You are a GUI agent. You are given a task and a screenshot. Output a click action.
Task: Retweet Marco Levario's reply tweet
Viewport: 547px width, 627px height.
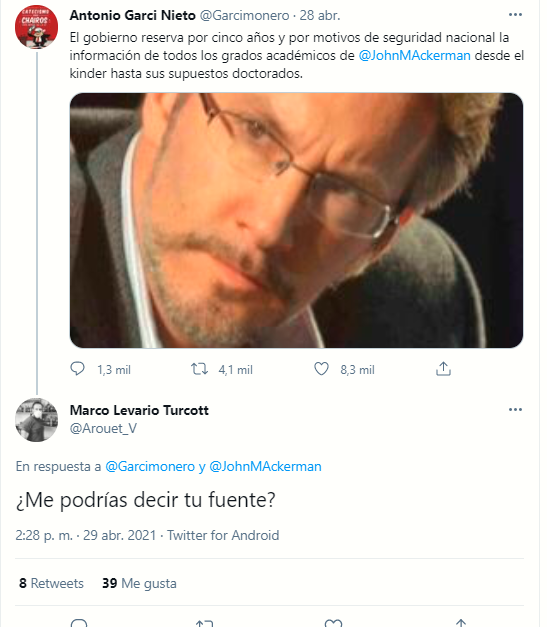[x=204, y=623]
